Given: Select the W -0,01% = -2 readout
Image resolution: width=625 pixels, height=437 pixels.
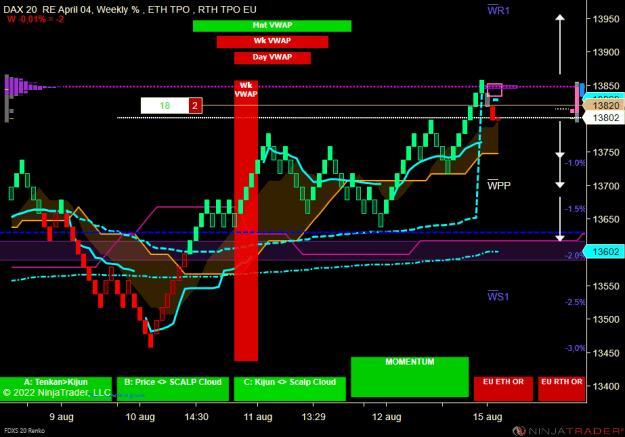Looking at the screenshot, I should coord(35,19).
